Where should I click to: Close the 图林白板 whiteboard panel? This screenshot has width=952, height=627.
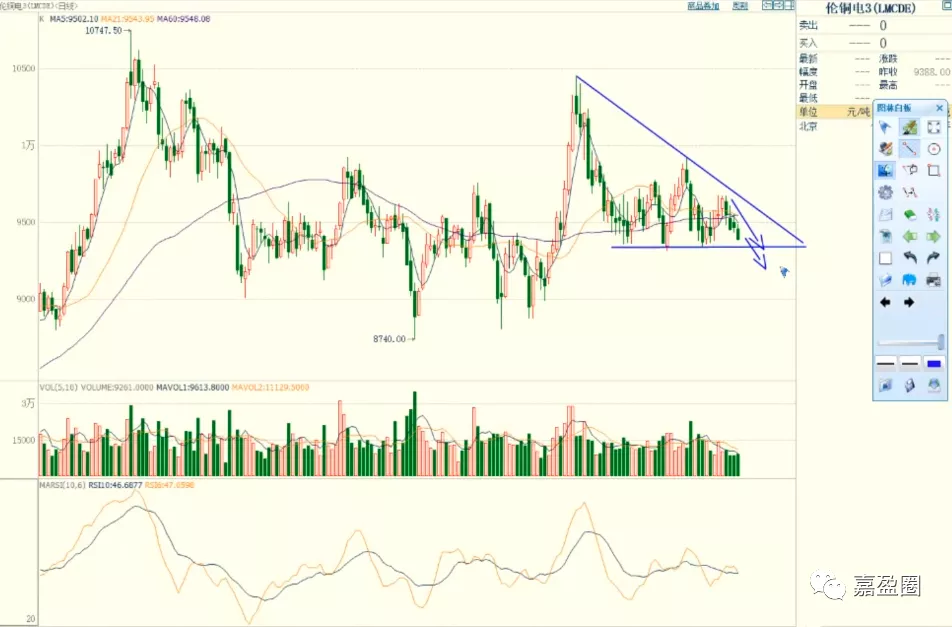pyautogui.click(x=939, y=108)
